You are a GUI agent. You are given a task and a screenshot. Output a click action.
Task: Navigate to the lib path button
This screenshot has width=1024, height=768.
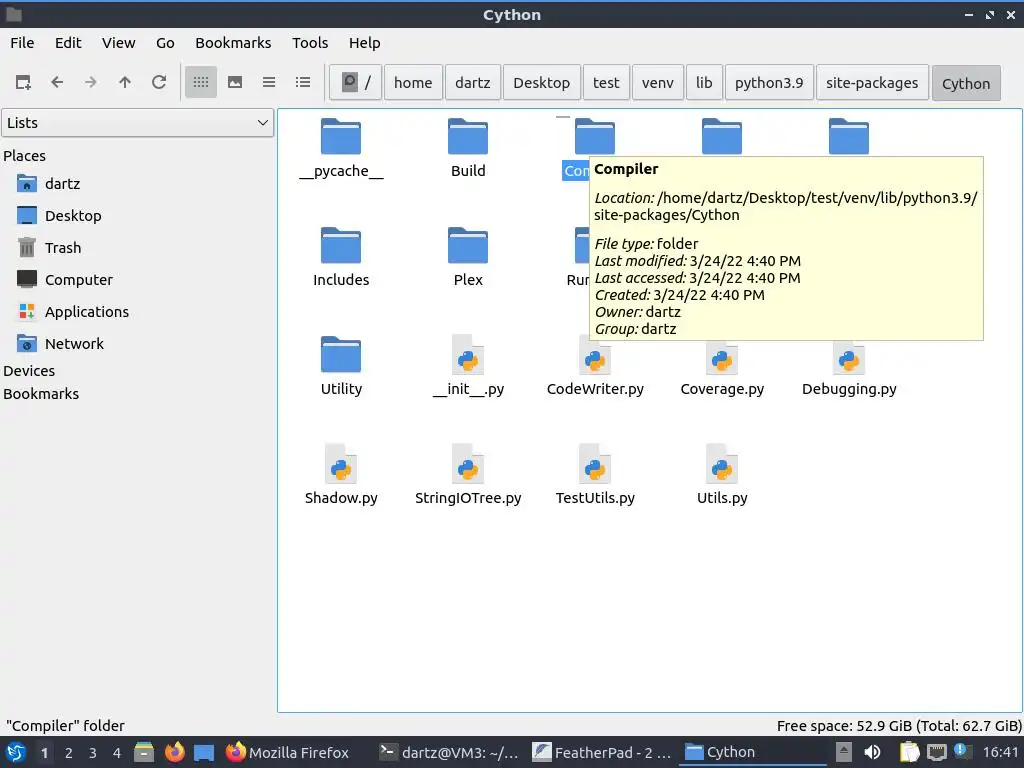click(704, 83)
